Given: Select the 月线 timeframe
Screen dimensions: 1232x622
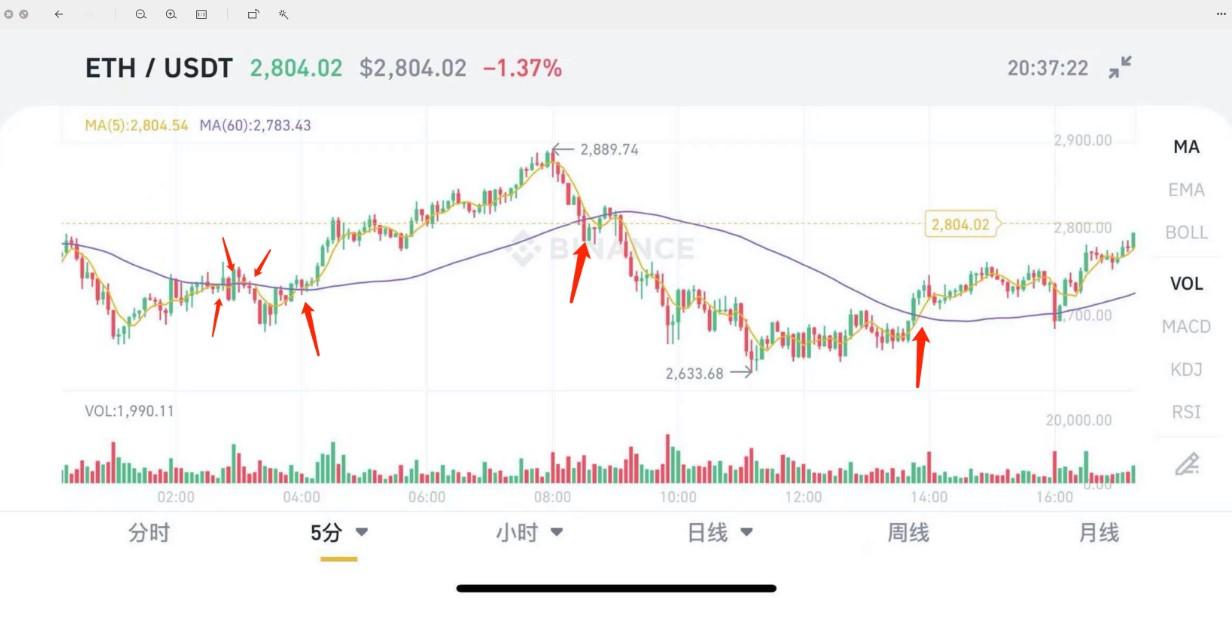Looking at the screenshot, I should point(1098,533).
